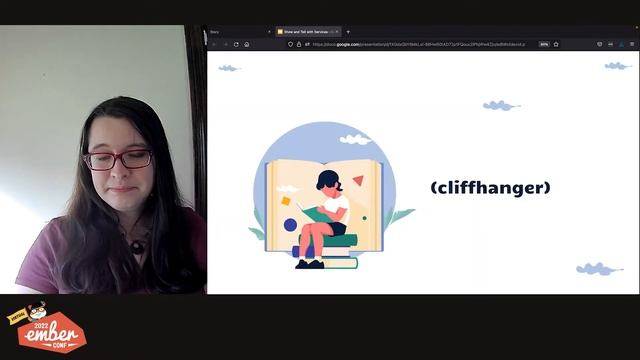640x360 pixels.
Task: Open the site permissions icon beside padlock
Action: tap(307, 44)
